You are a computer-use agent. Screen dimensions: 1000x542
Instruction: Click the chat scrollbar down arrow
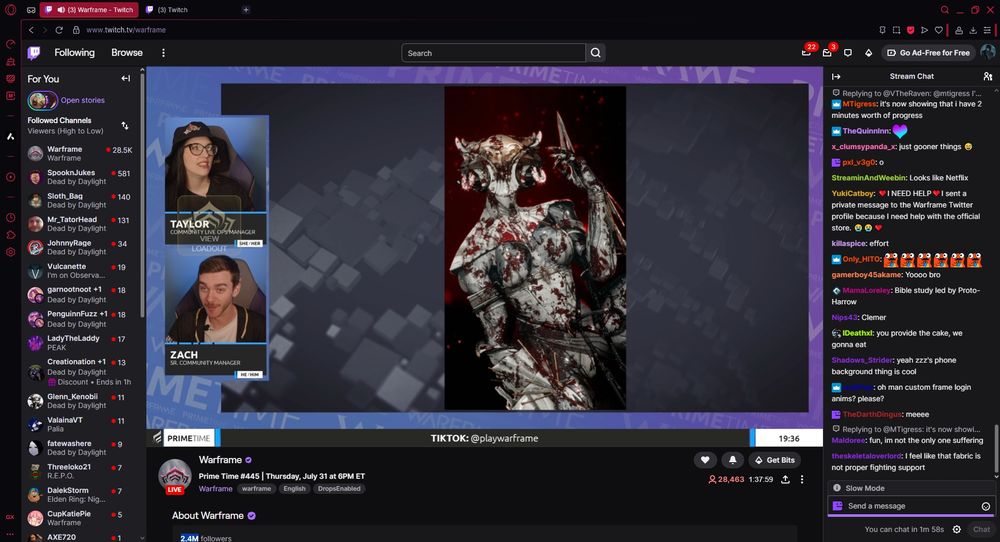(996, 476)
